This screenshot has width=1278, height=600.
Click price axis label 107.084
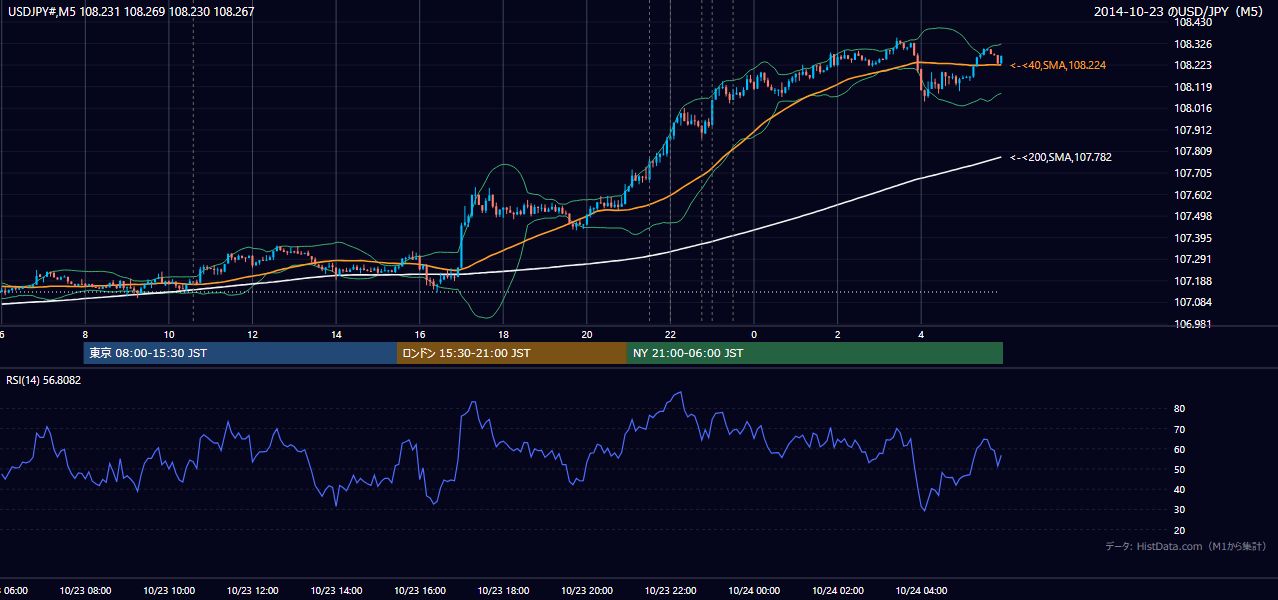pos(1194,302)
